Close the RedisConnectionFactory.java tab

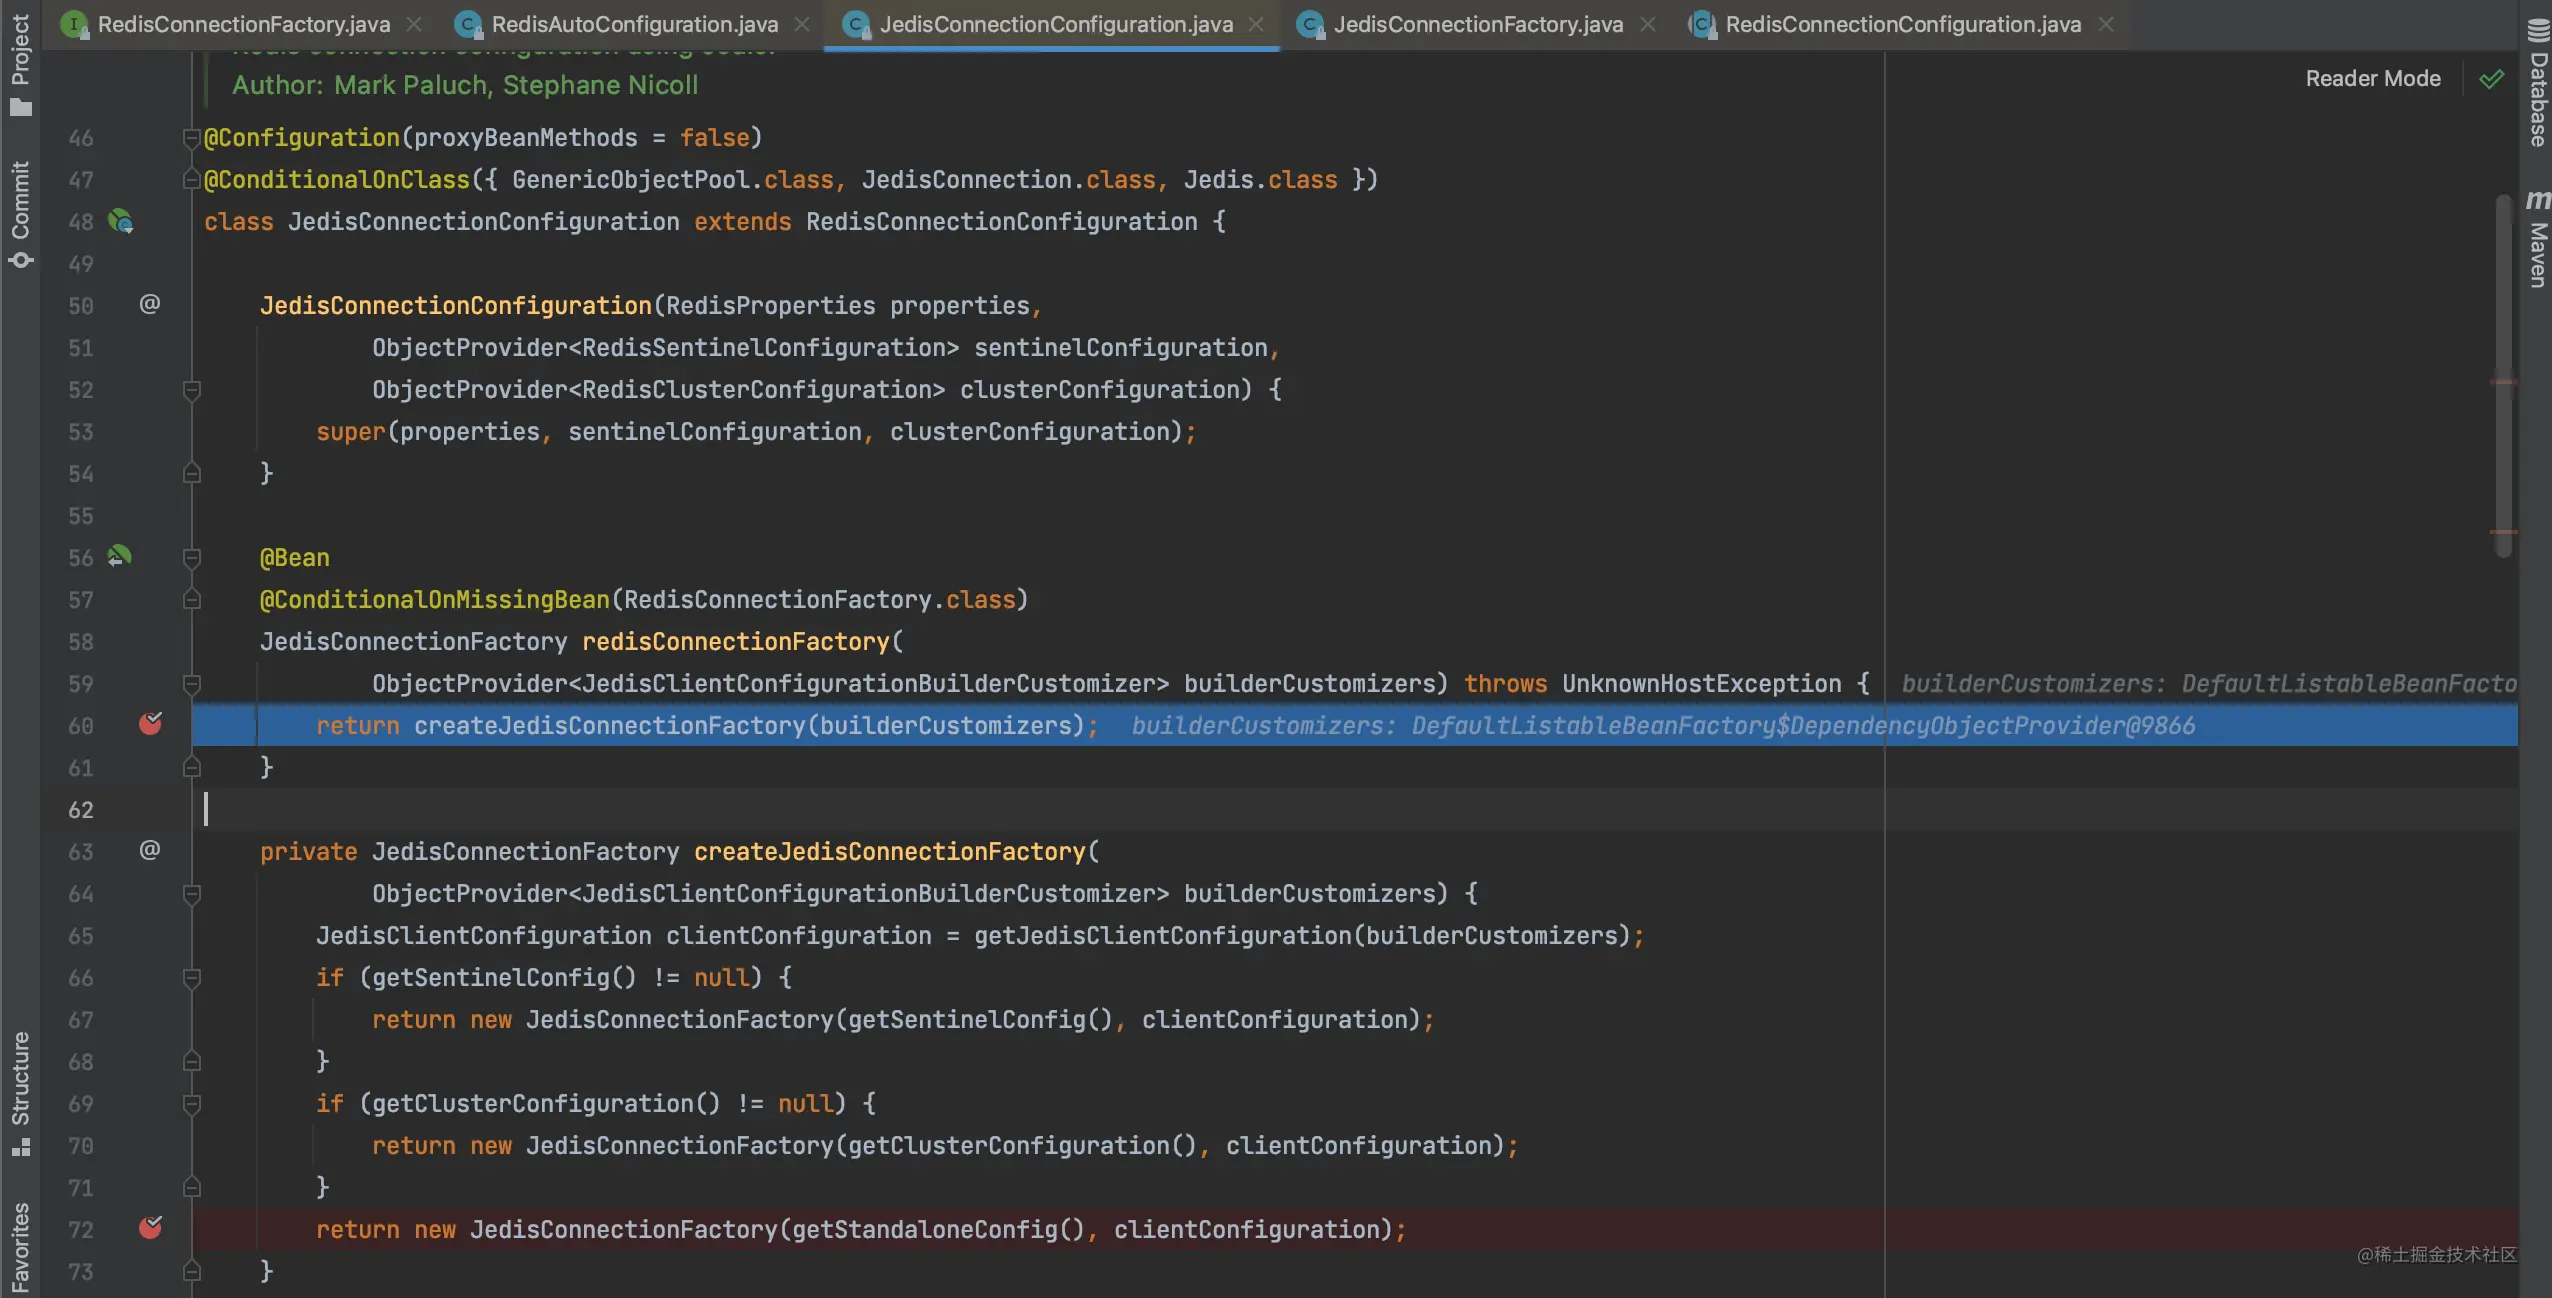click(414, 24)
